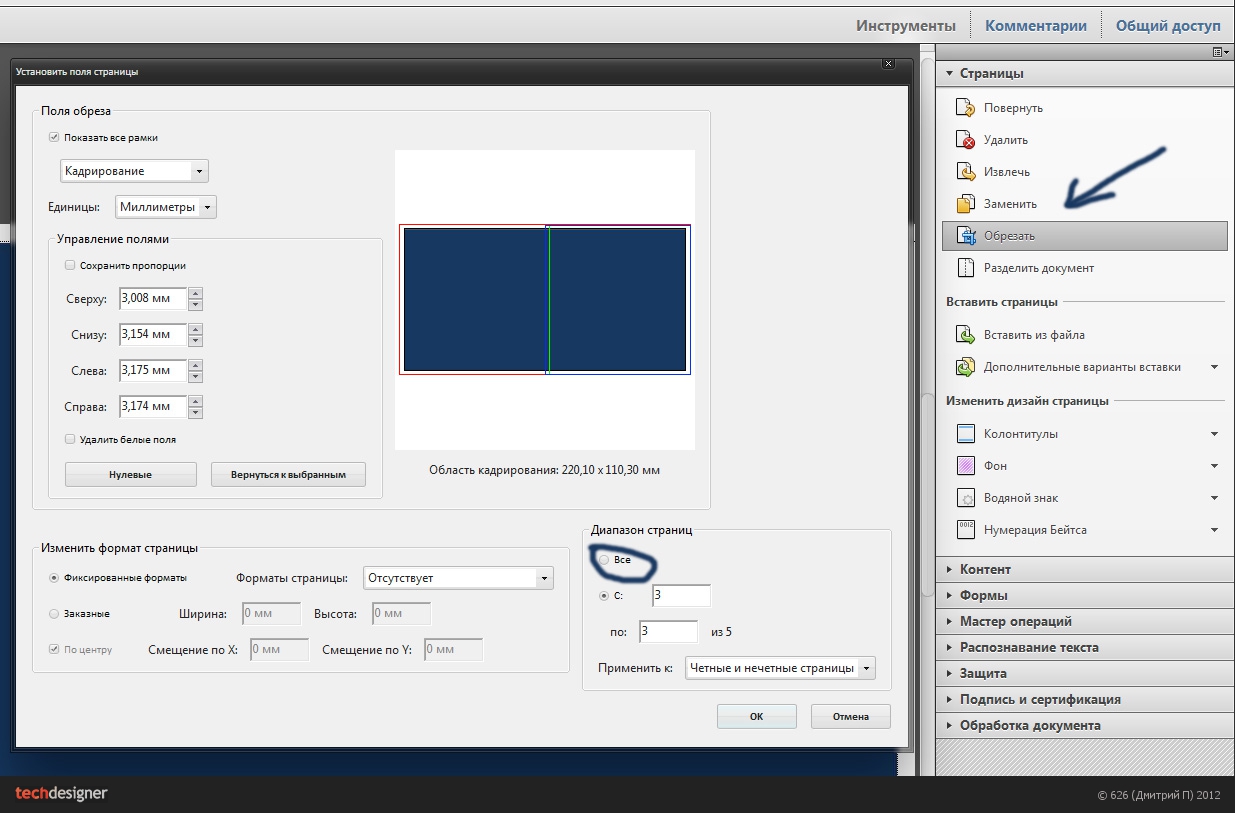Click the Снизу margin input field
This screenshot has width=1235, height=813.
(153, 334)
